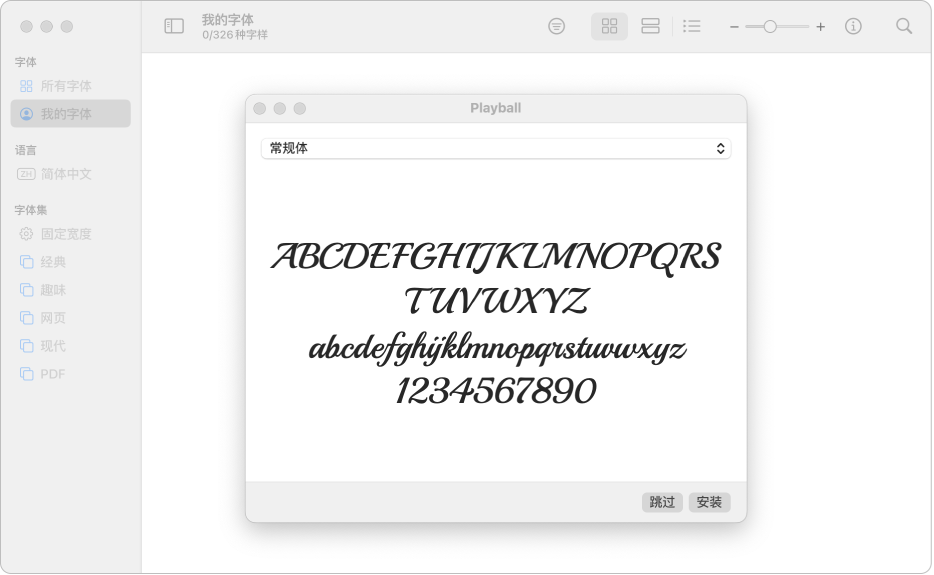Open the 经典 font collection
The height and width of the screenshot is (575, 934).
pos(70,262)
